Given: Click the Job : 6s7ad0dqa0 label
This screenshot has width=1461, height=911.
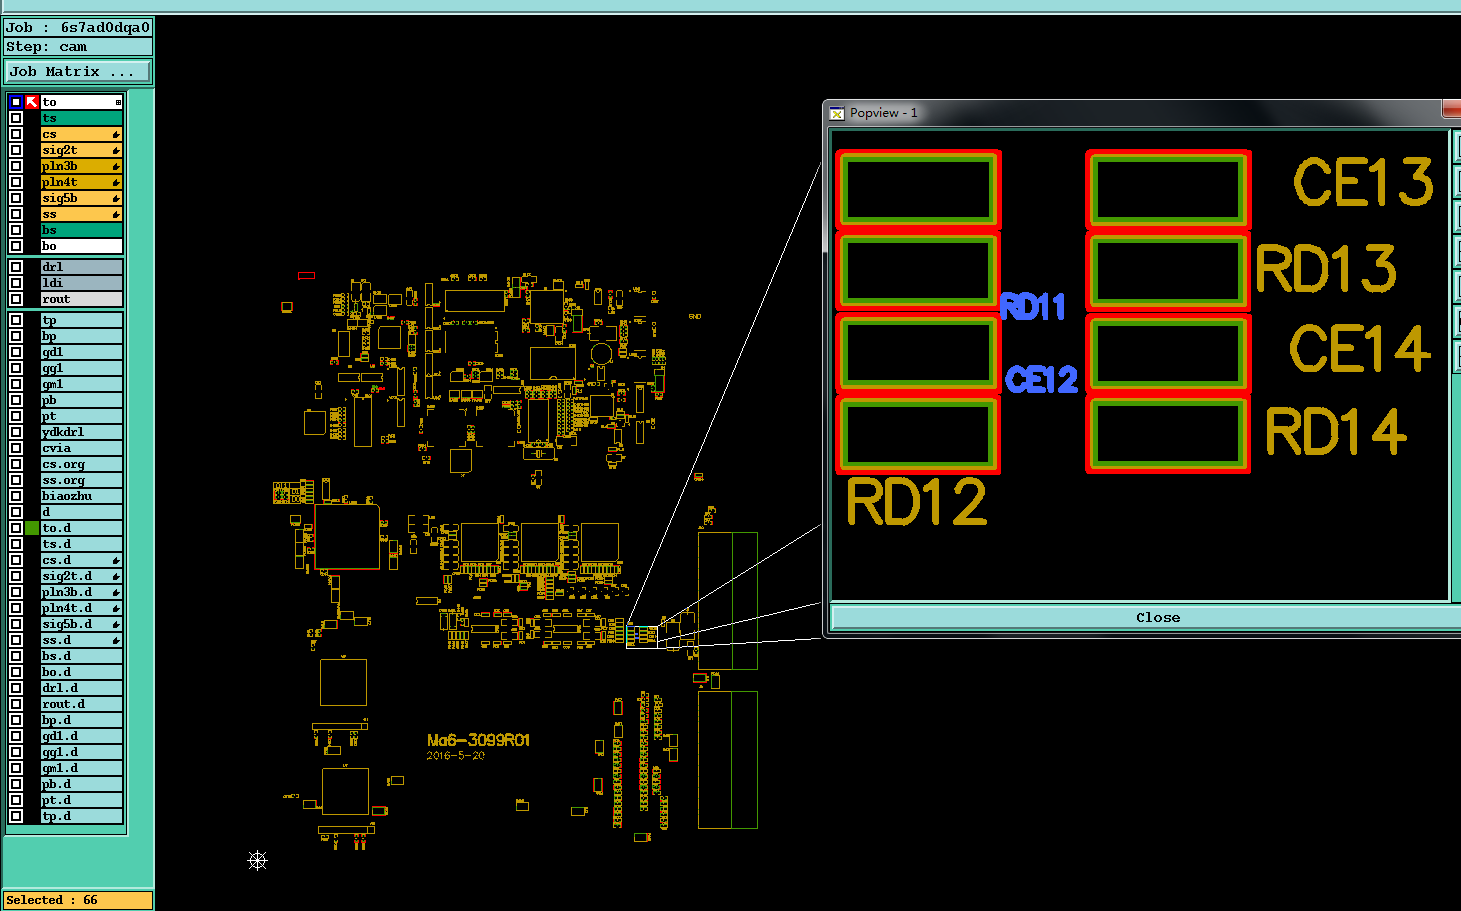Looking at the screenshot, I should 78,28.
